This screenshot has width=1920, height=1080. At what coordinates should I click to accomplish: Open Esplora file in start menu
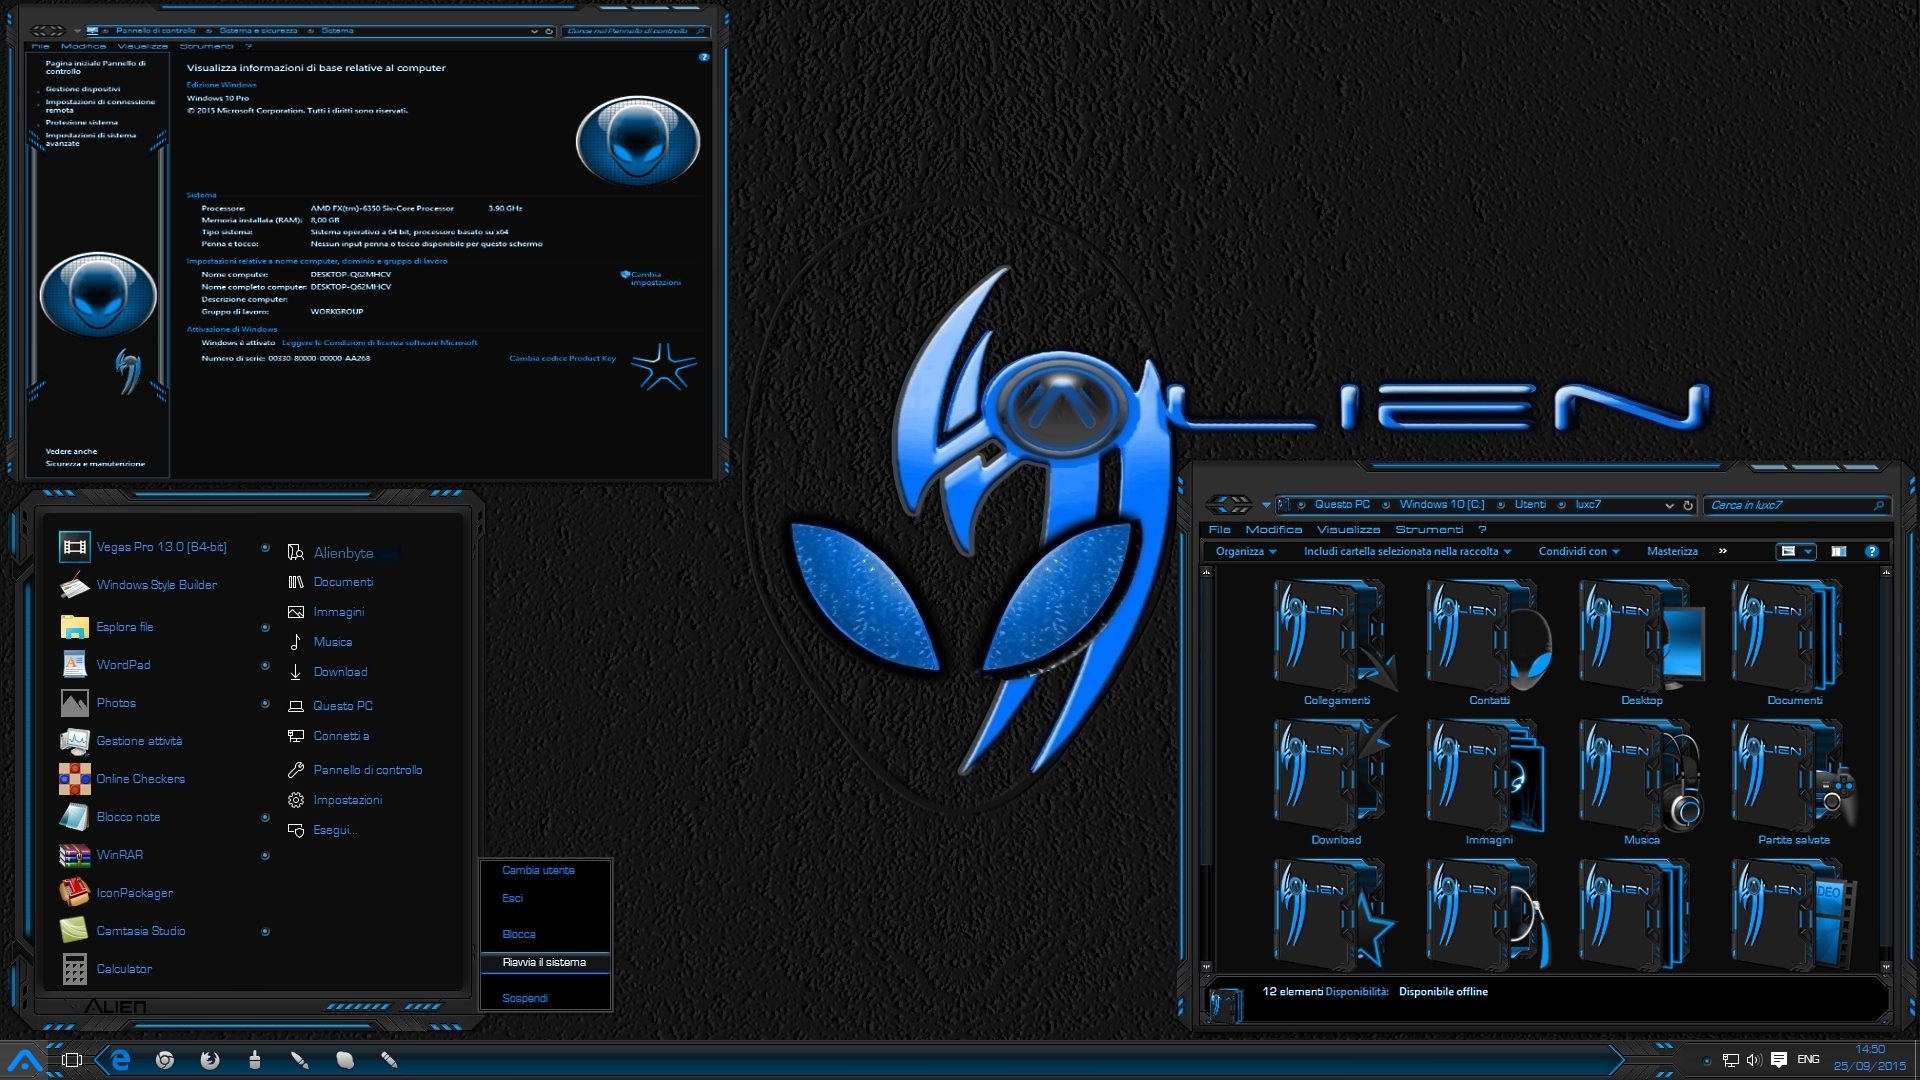[125, 627]
